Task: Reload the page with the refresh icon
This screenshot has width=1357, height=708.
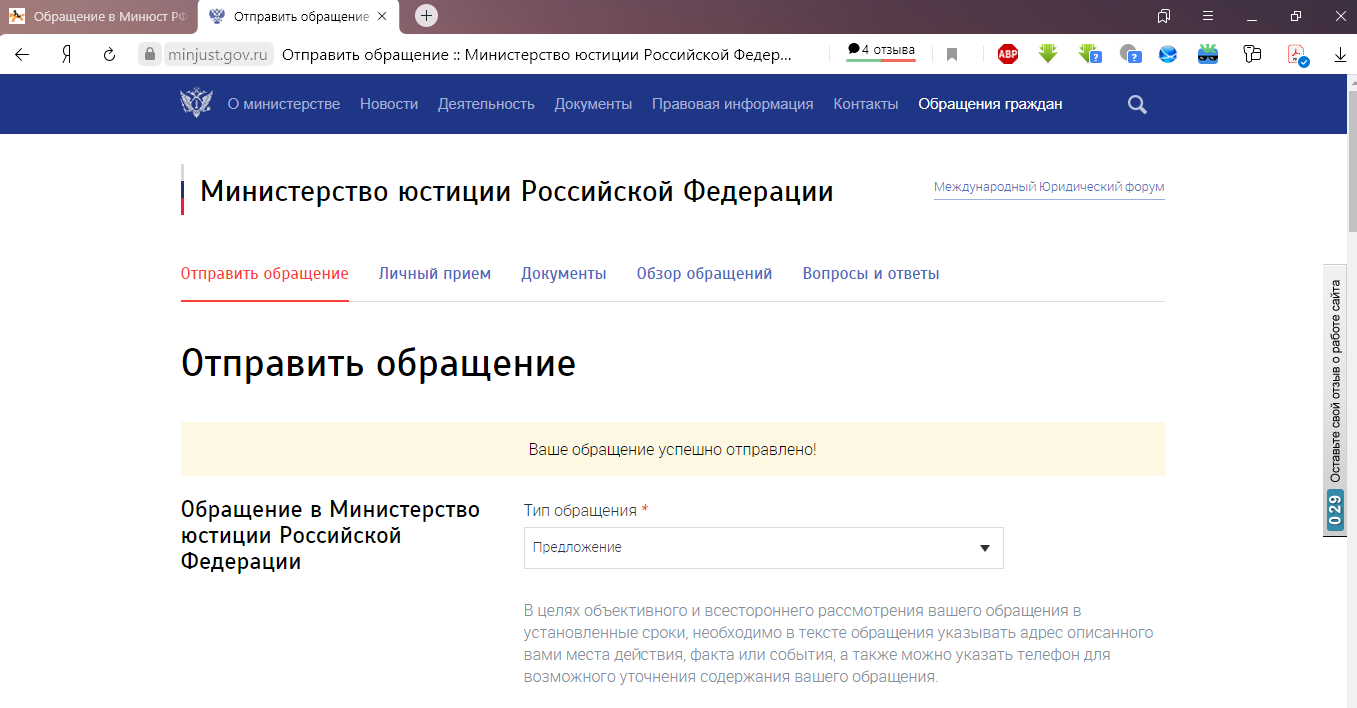Action: 110,54
